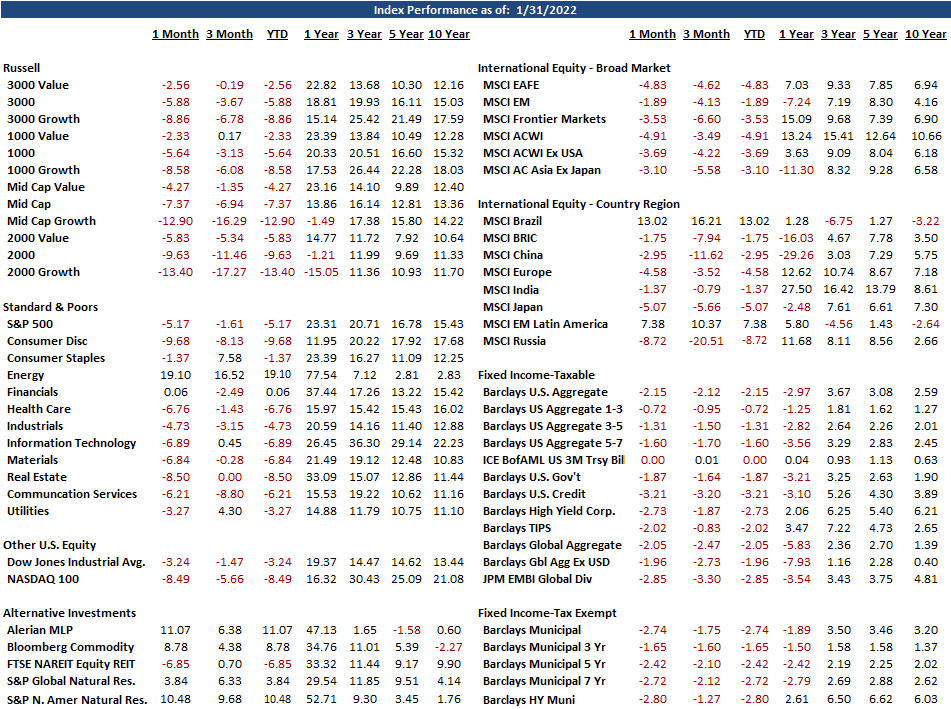951x709 pixels.
Task: Click the 'Communcation Services' row label
Action: coord(72,494)
